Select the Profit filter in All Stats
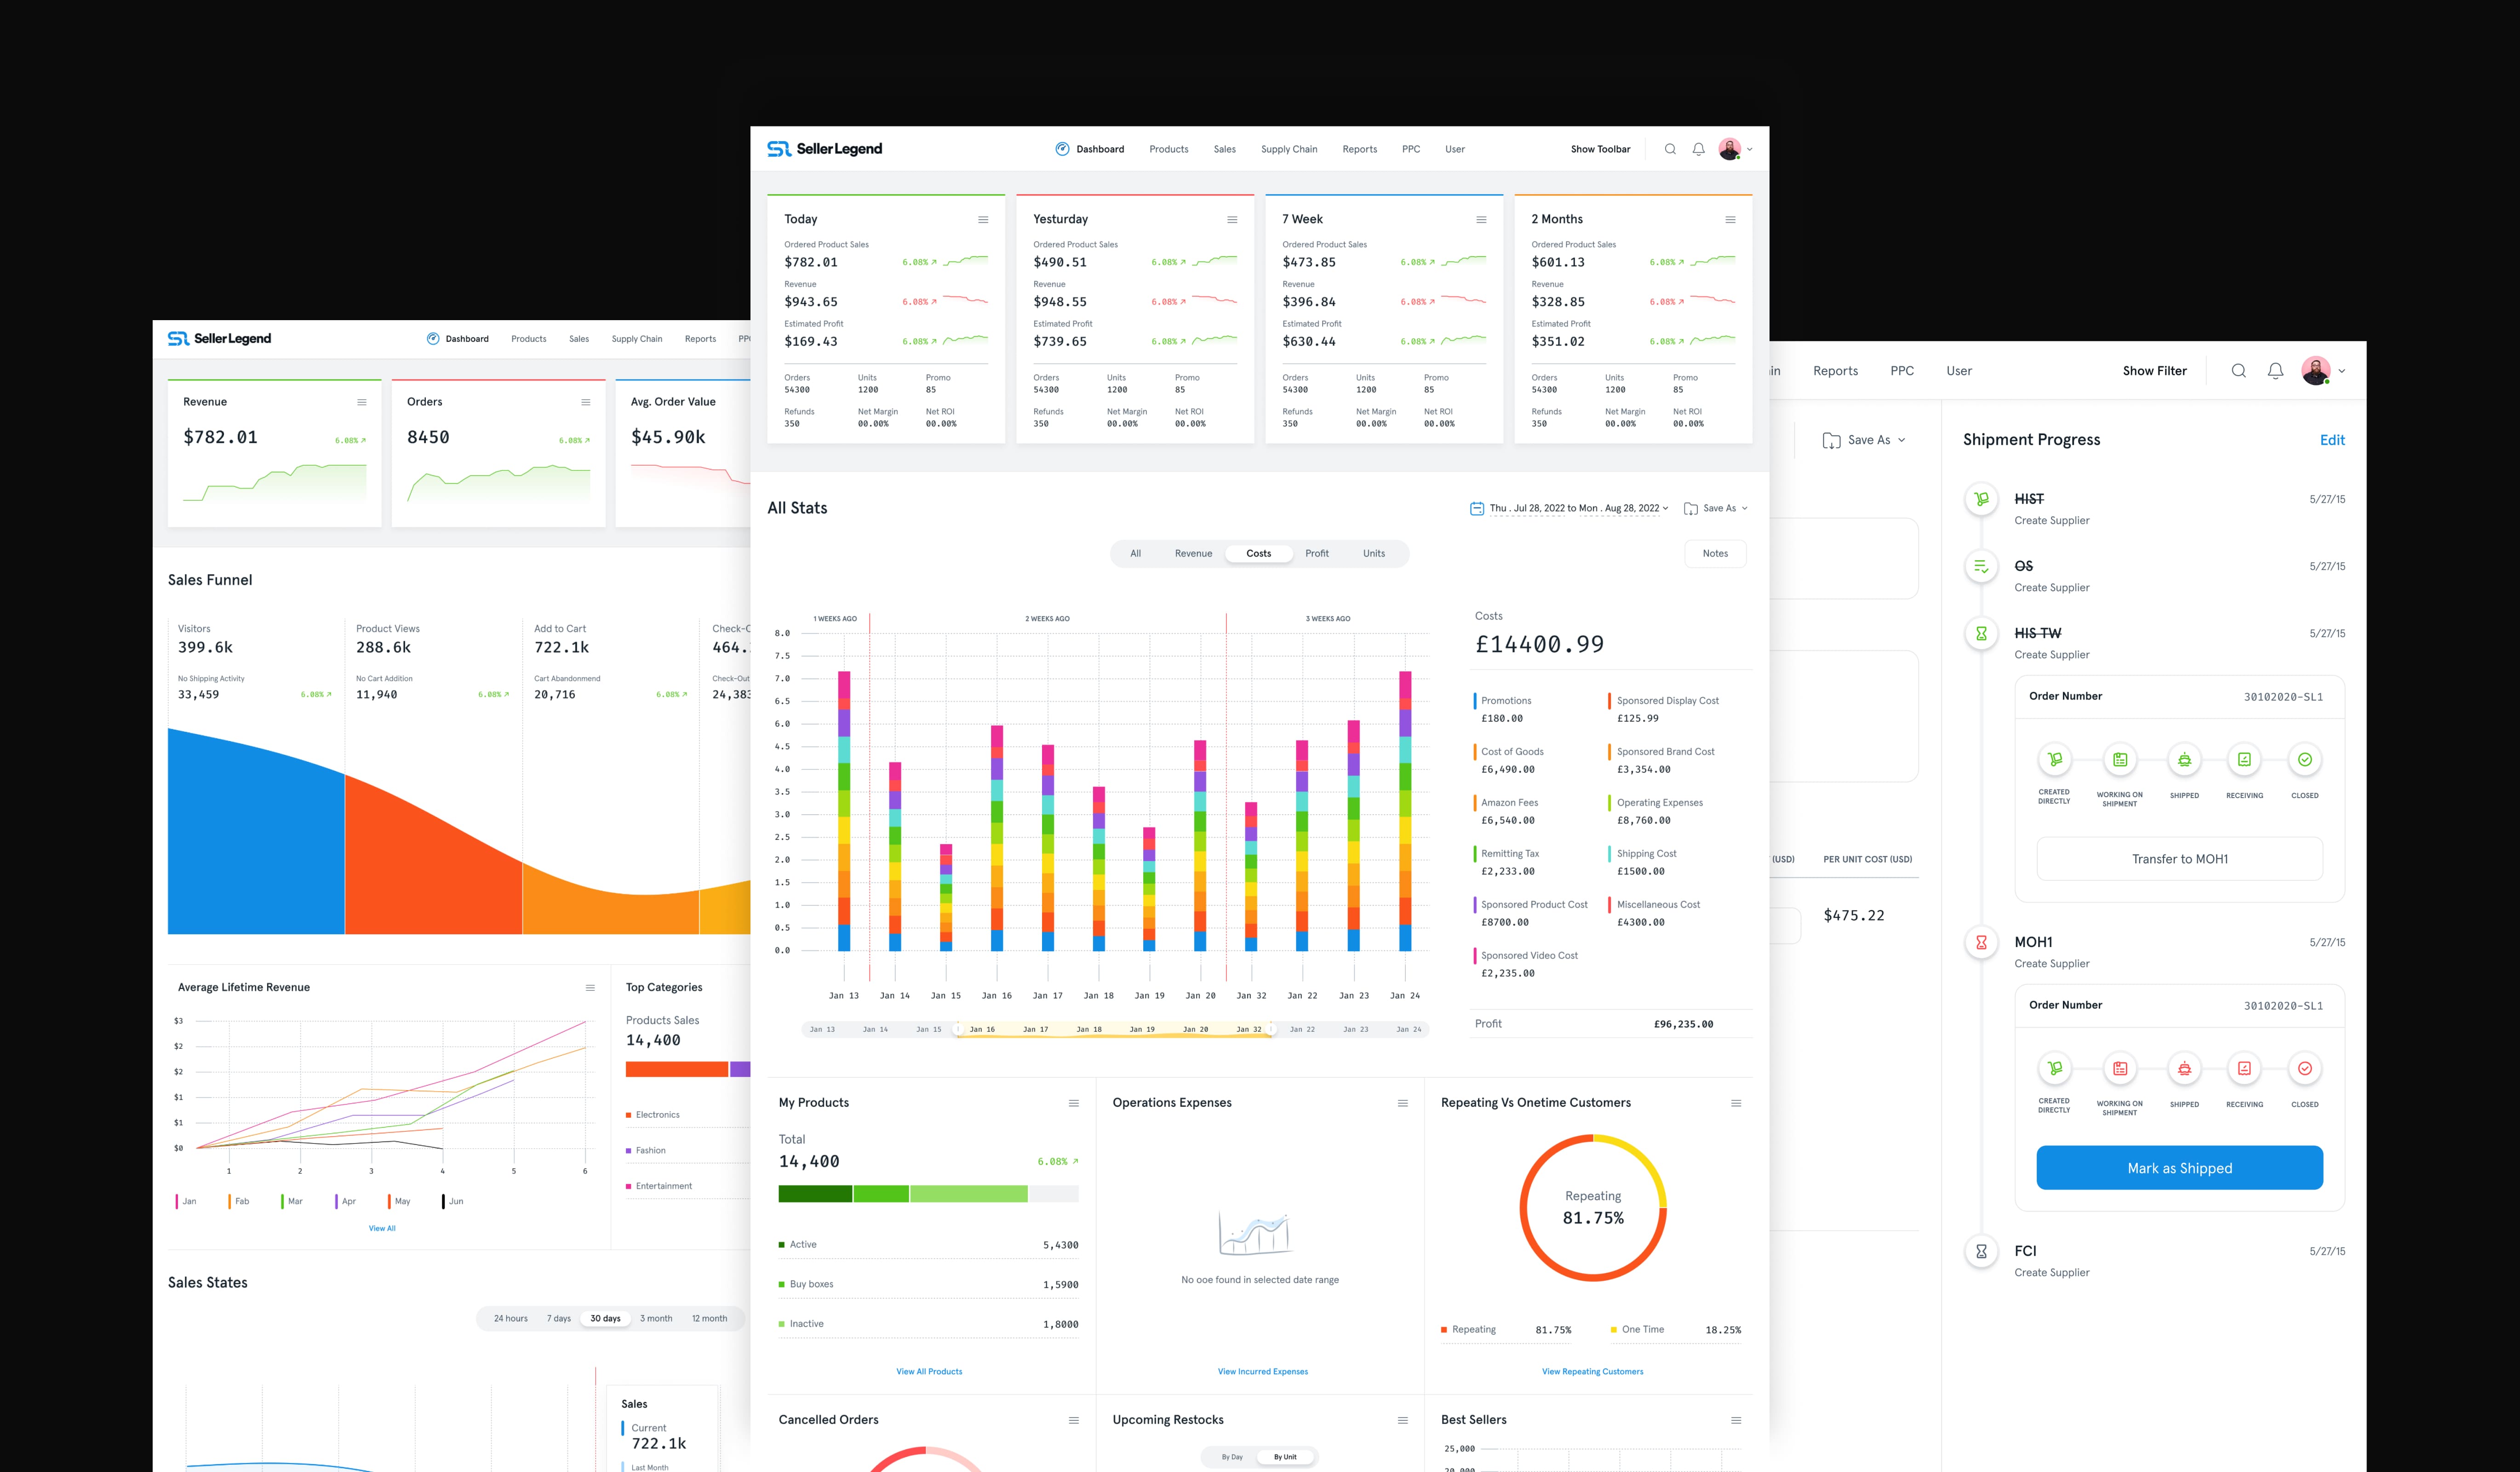The image size is (2520, 1472). point(1317,554)
